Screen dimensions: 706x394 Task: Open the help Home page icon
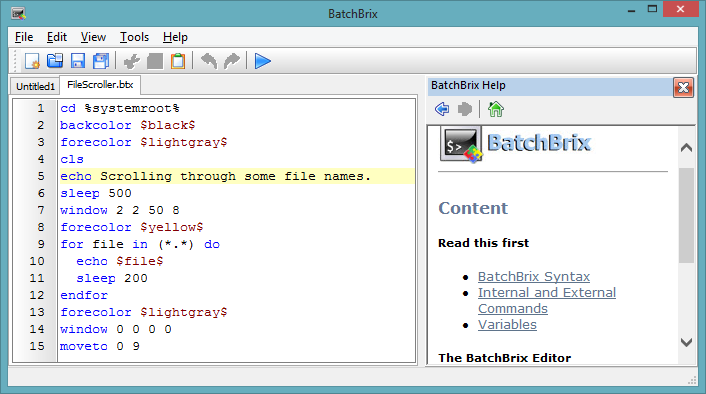coord(496,109)
